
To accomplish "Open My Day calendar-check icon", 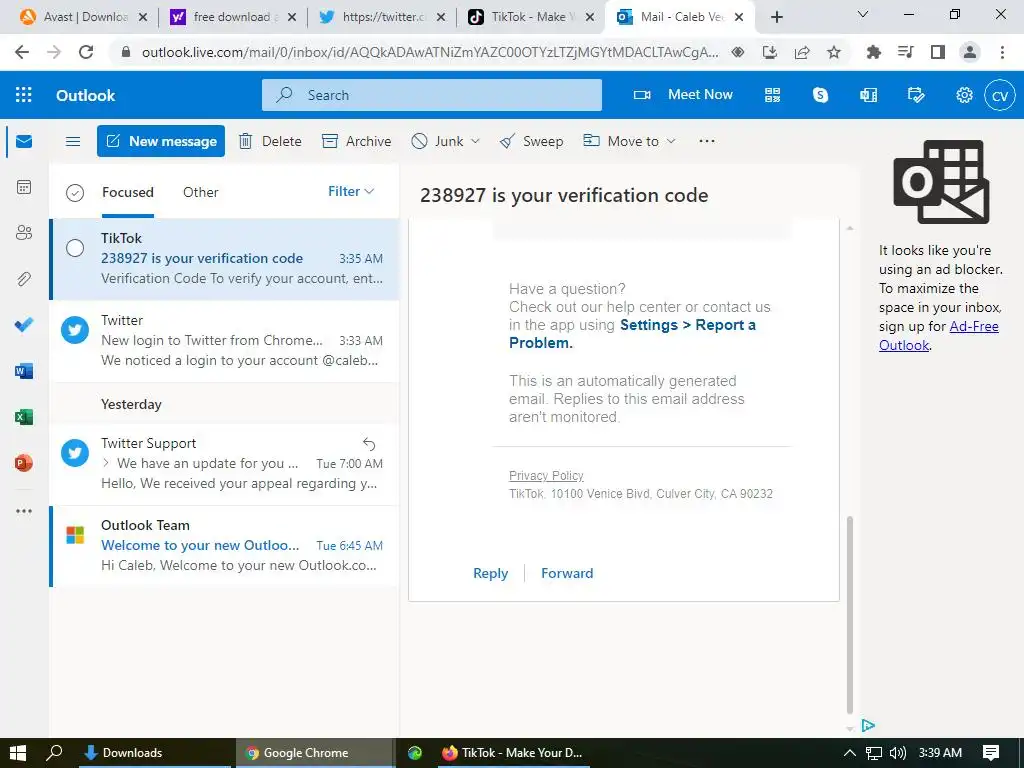I will (916, 95).
